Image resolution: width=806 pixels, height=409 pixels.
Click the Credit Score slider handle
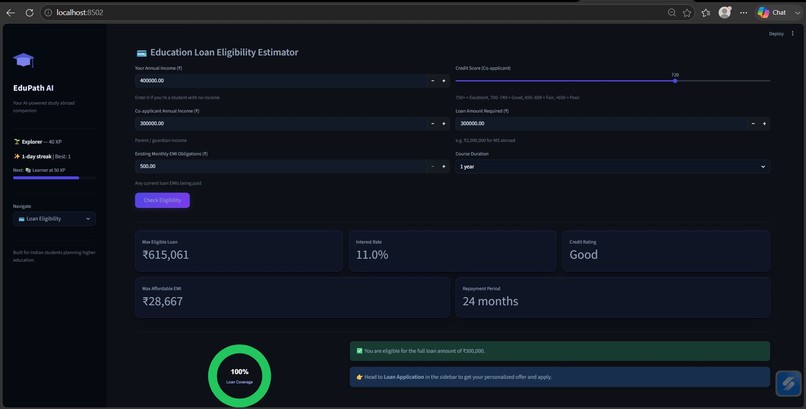[x=675, y=81]
